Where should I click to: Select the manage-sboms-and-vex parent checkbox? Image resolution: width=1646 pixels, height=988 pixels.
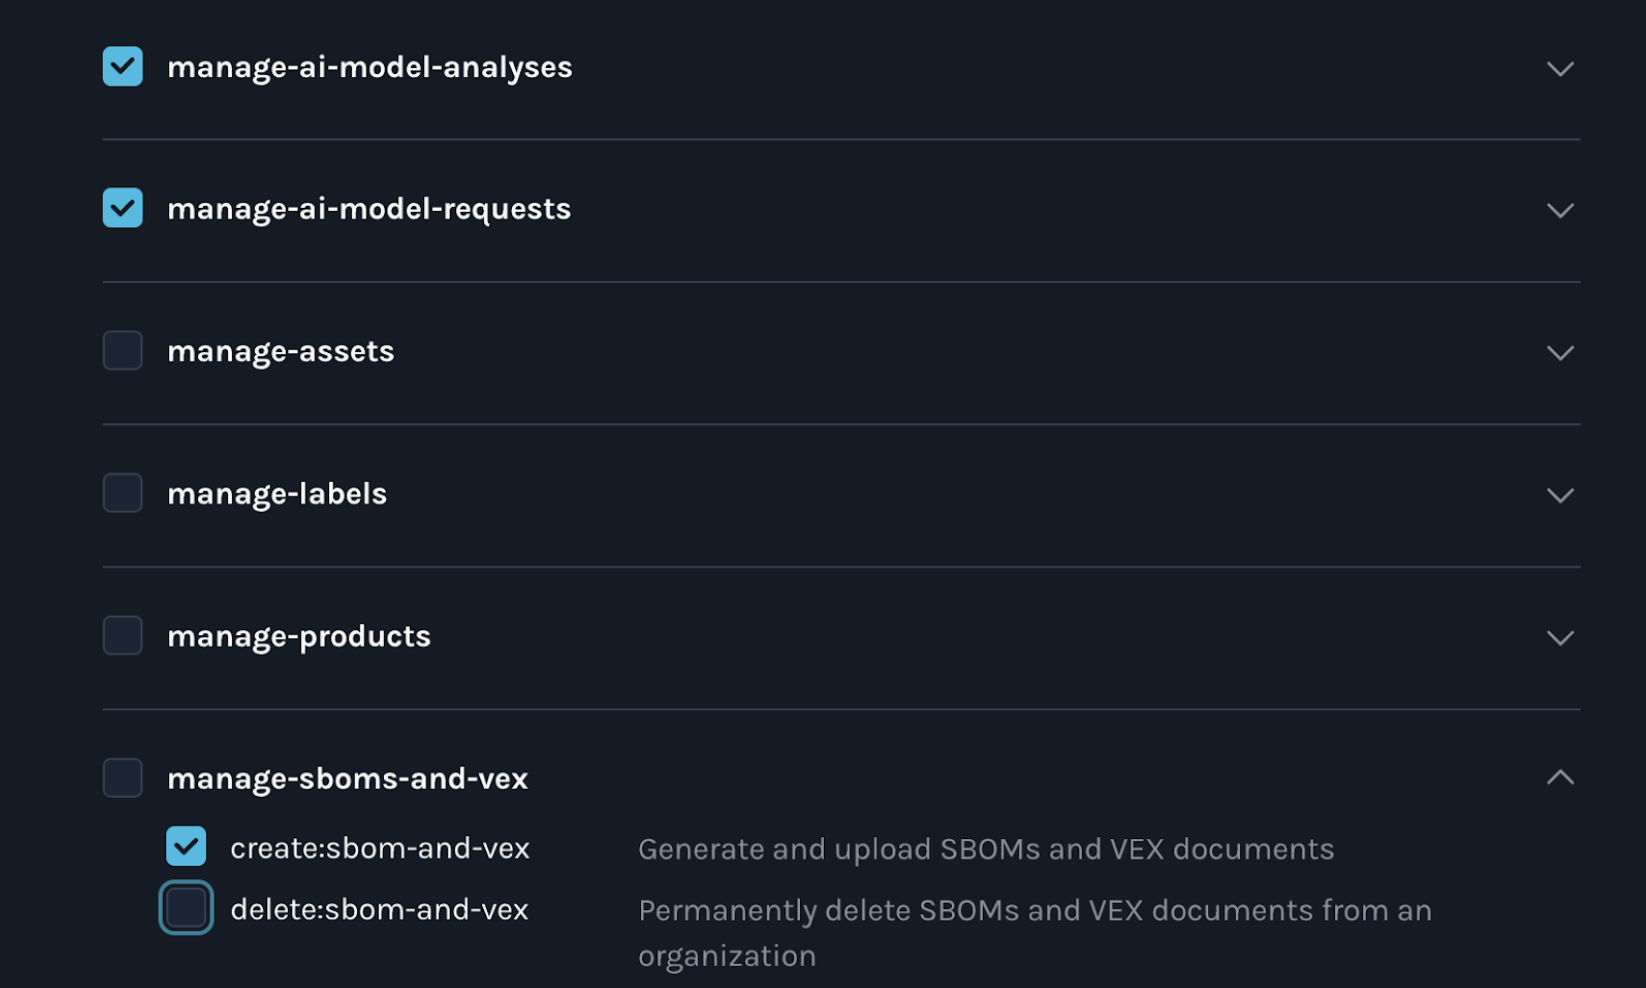click(x=123, y=778)
